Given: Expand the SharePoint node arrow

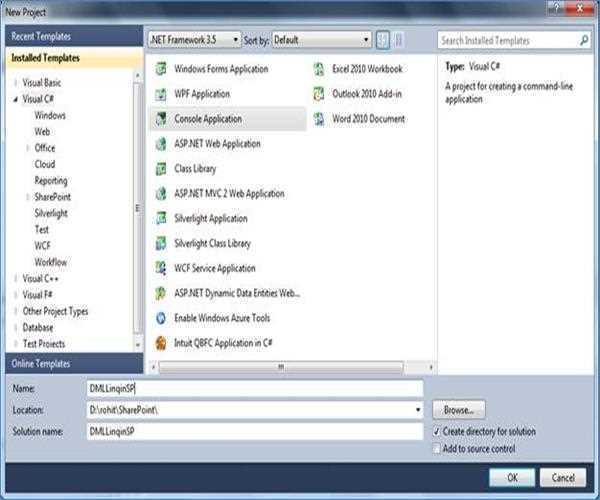Looking at the screenshot, I should pyautogui.click(x=28, y=197).
